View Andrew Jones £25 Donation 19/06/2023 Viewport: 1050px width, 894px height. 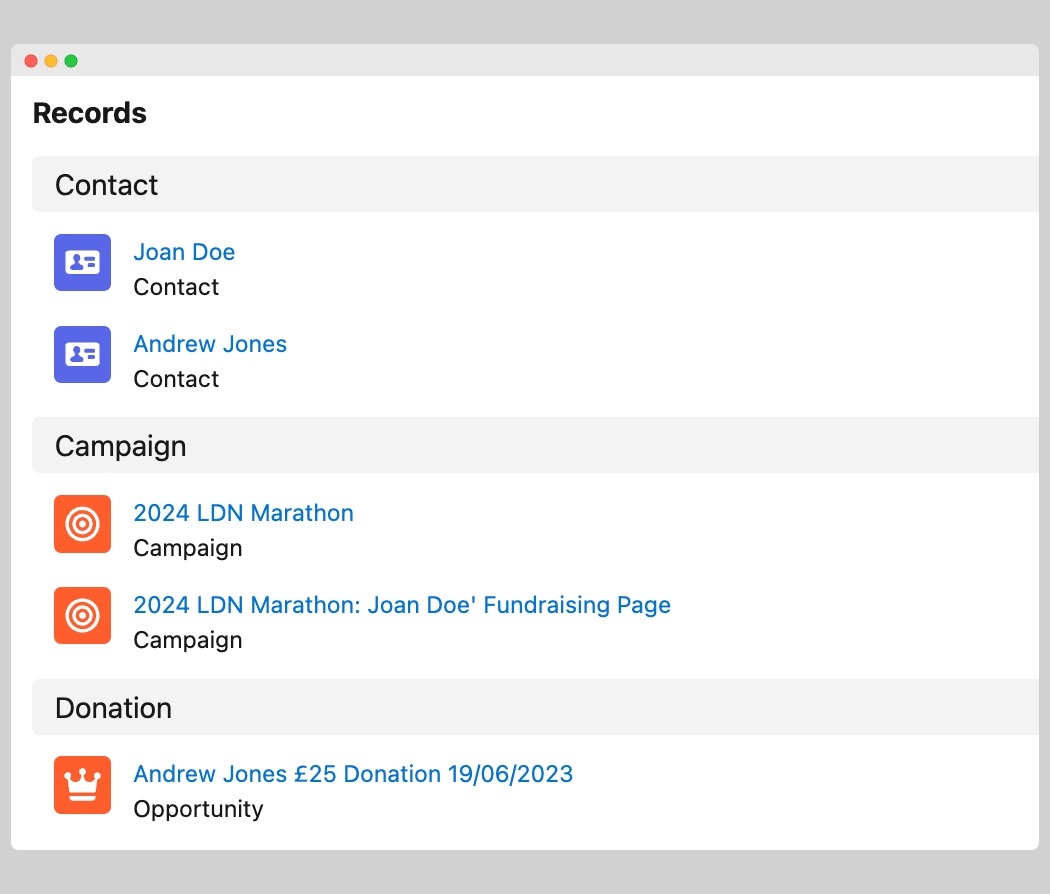tap(353, 774)
